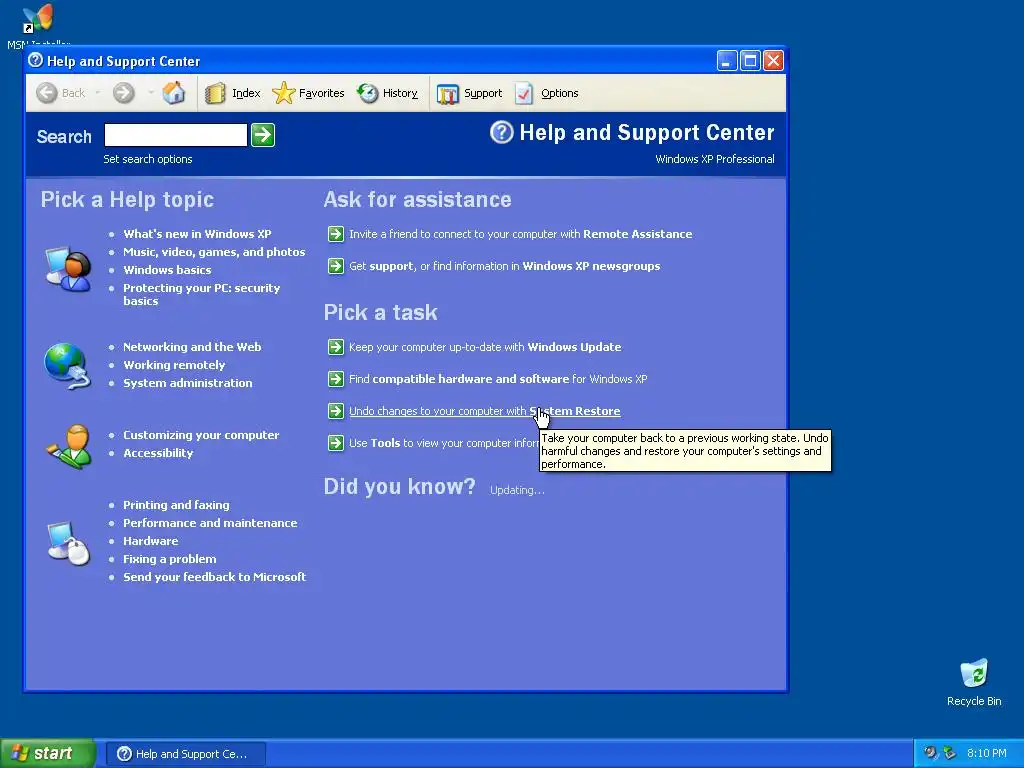
Task: Click the Options toolbar label
Action: point(560,93)
